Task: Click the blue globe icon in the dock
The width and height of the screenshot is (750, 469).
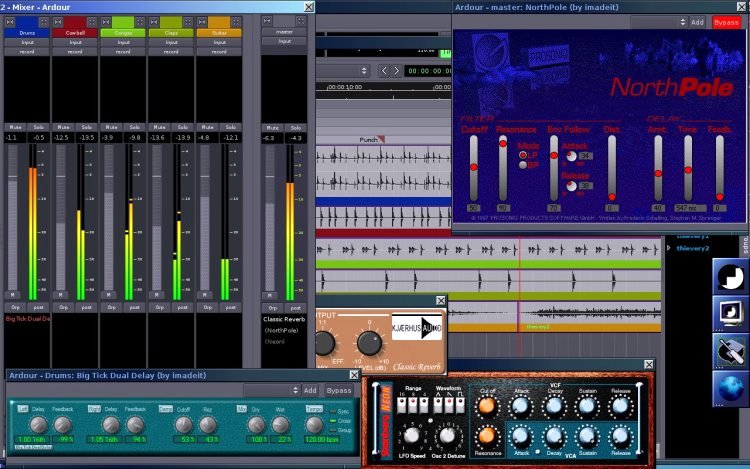Action: pos(730,389)
